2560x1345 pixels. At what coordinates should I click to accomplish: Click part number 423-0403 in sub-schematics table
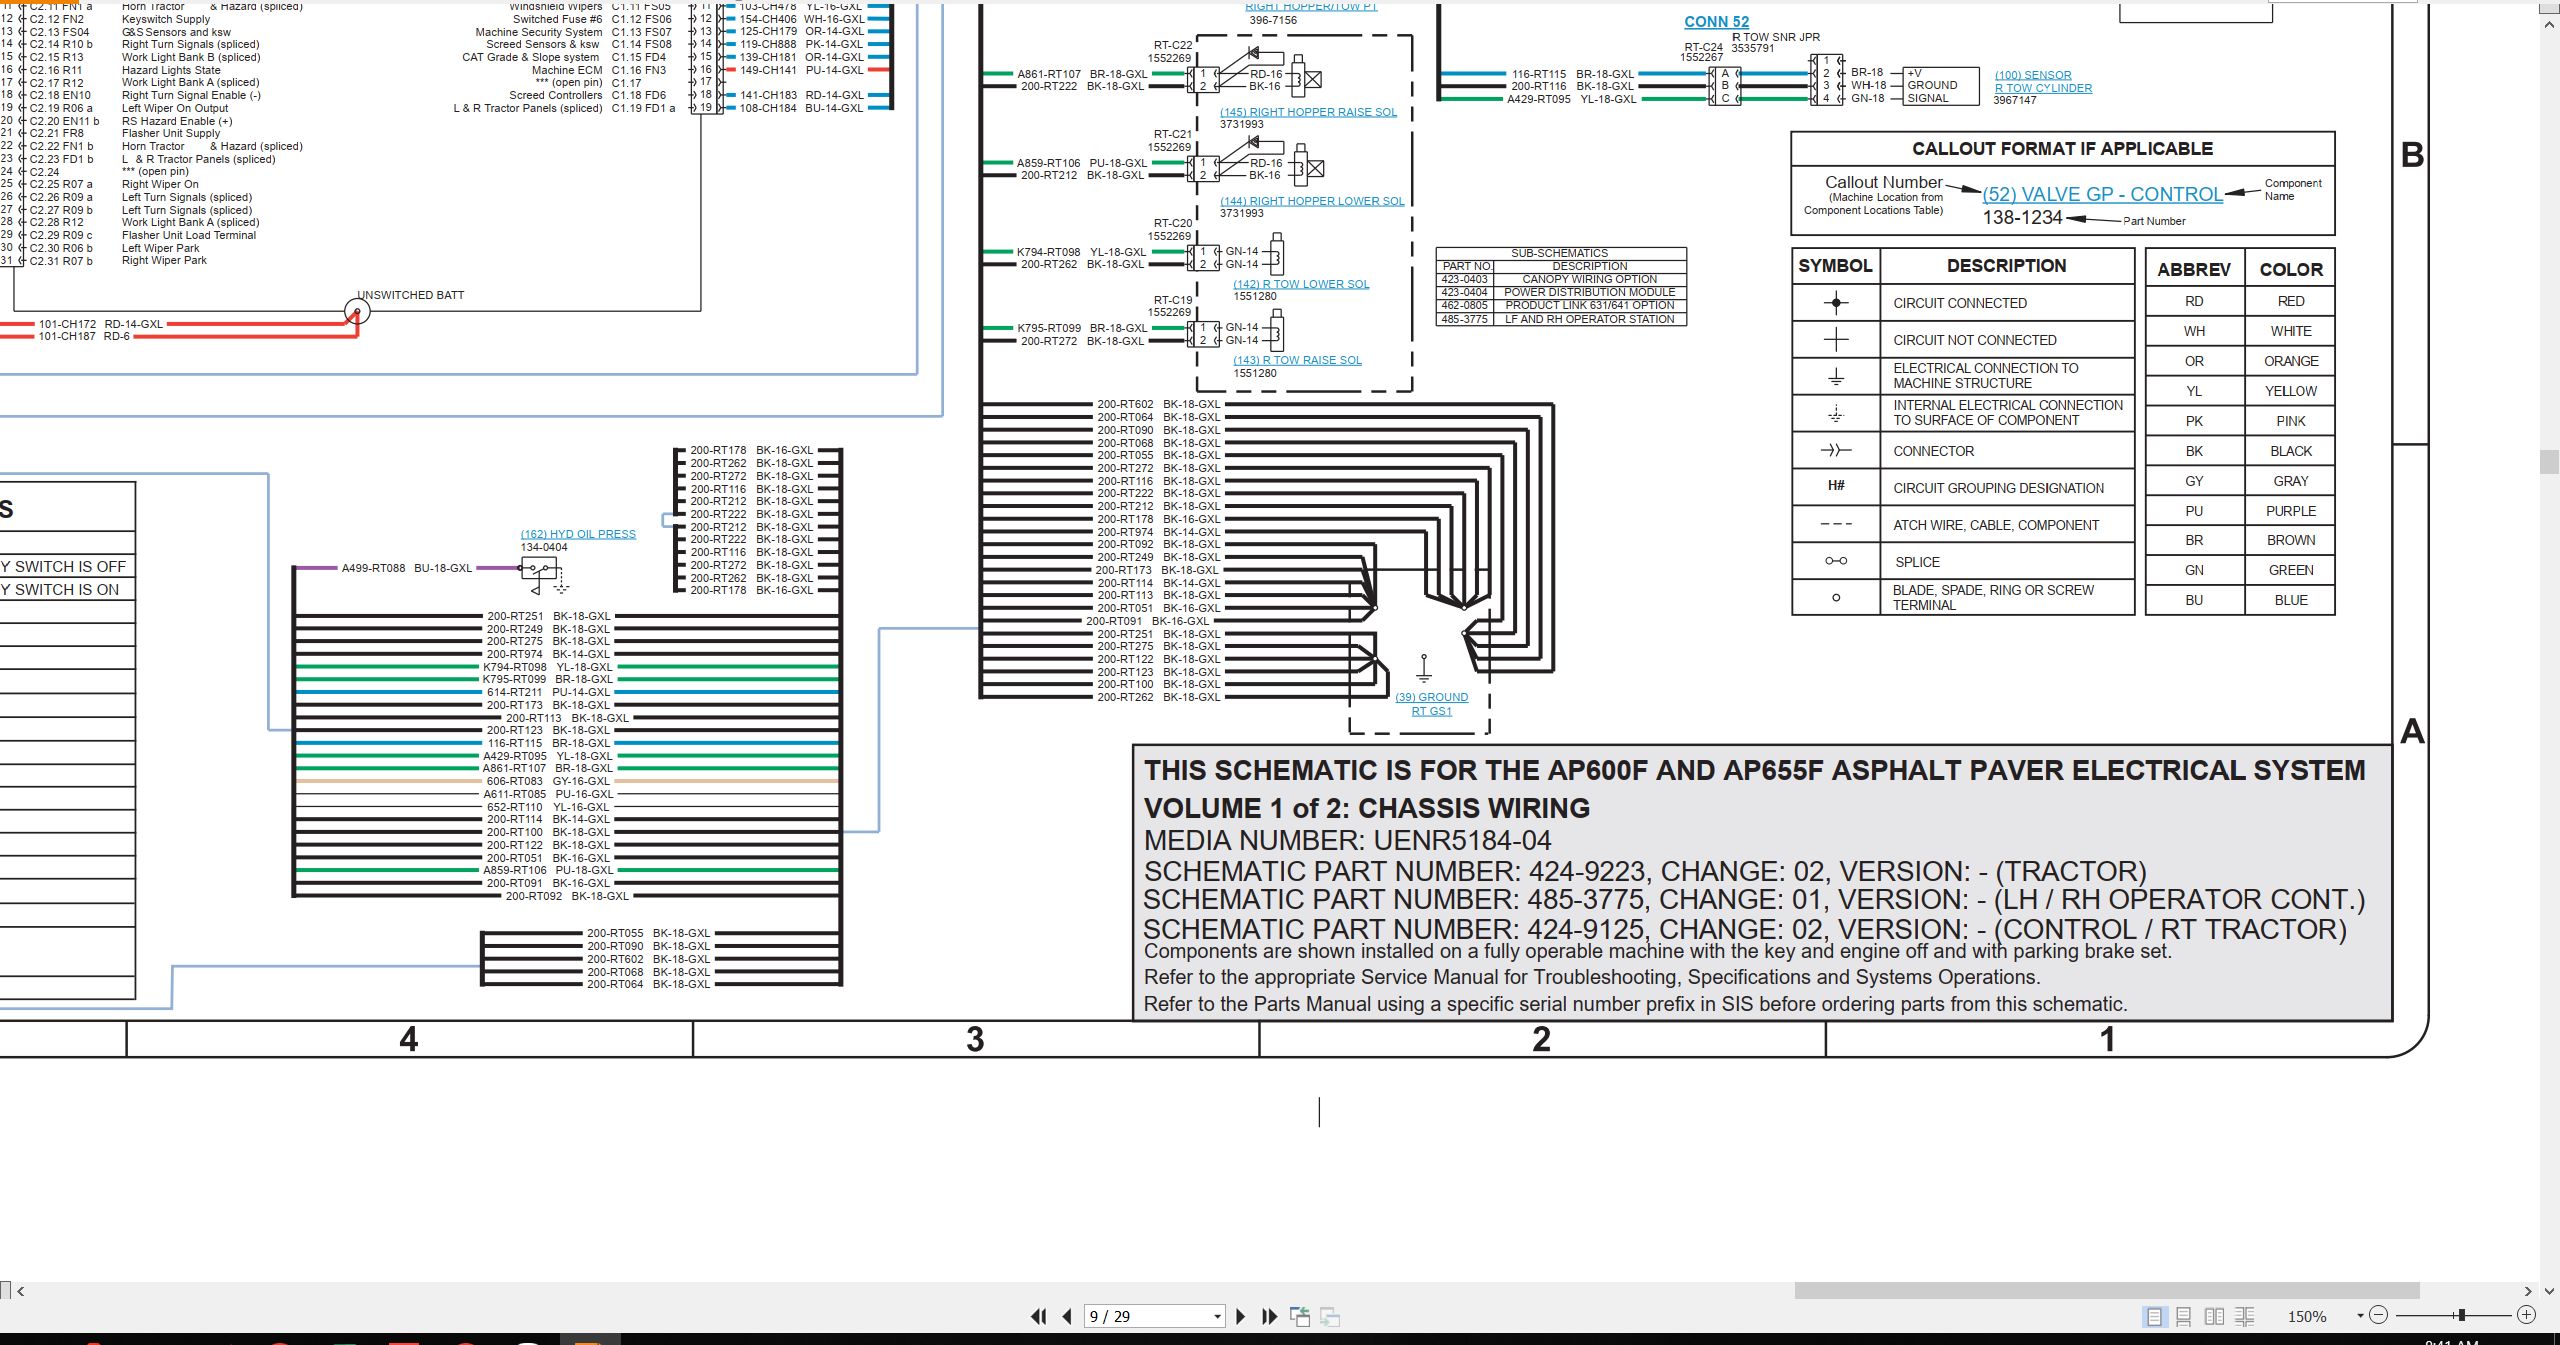click(1464, 279)
